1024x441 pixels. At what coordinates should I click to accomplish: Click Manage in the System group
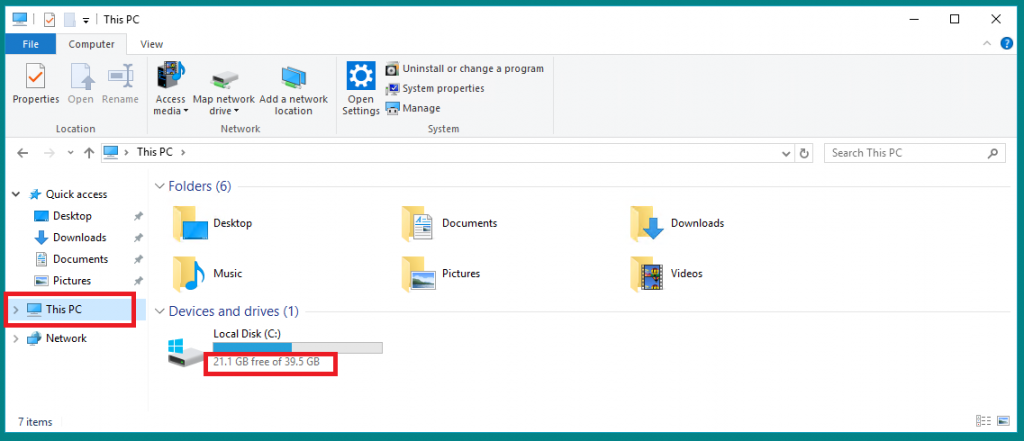(x=413, y=108)
